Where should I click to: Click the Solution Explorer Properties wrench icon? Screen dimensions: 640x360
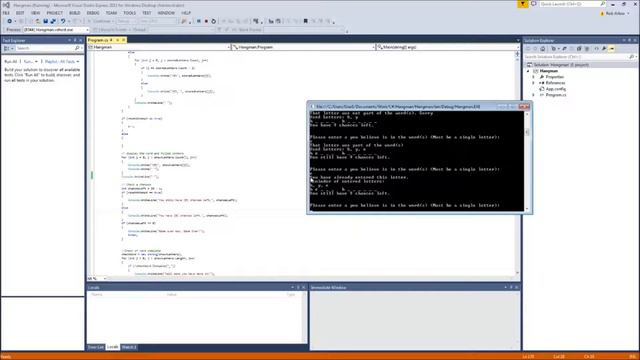[x=604, y=49]
